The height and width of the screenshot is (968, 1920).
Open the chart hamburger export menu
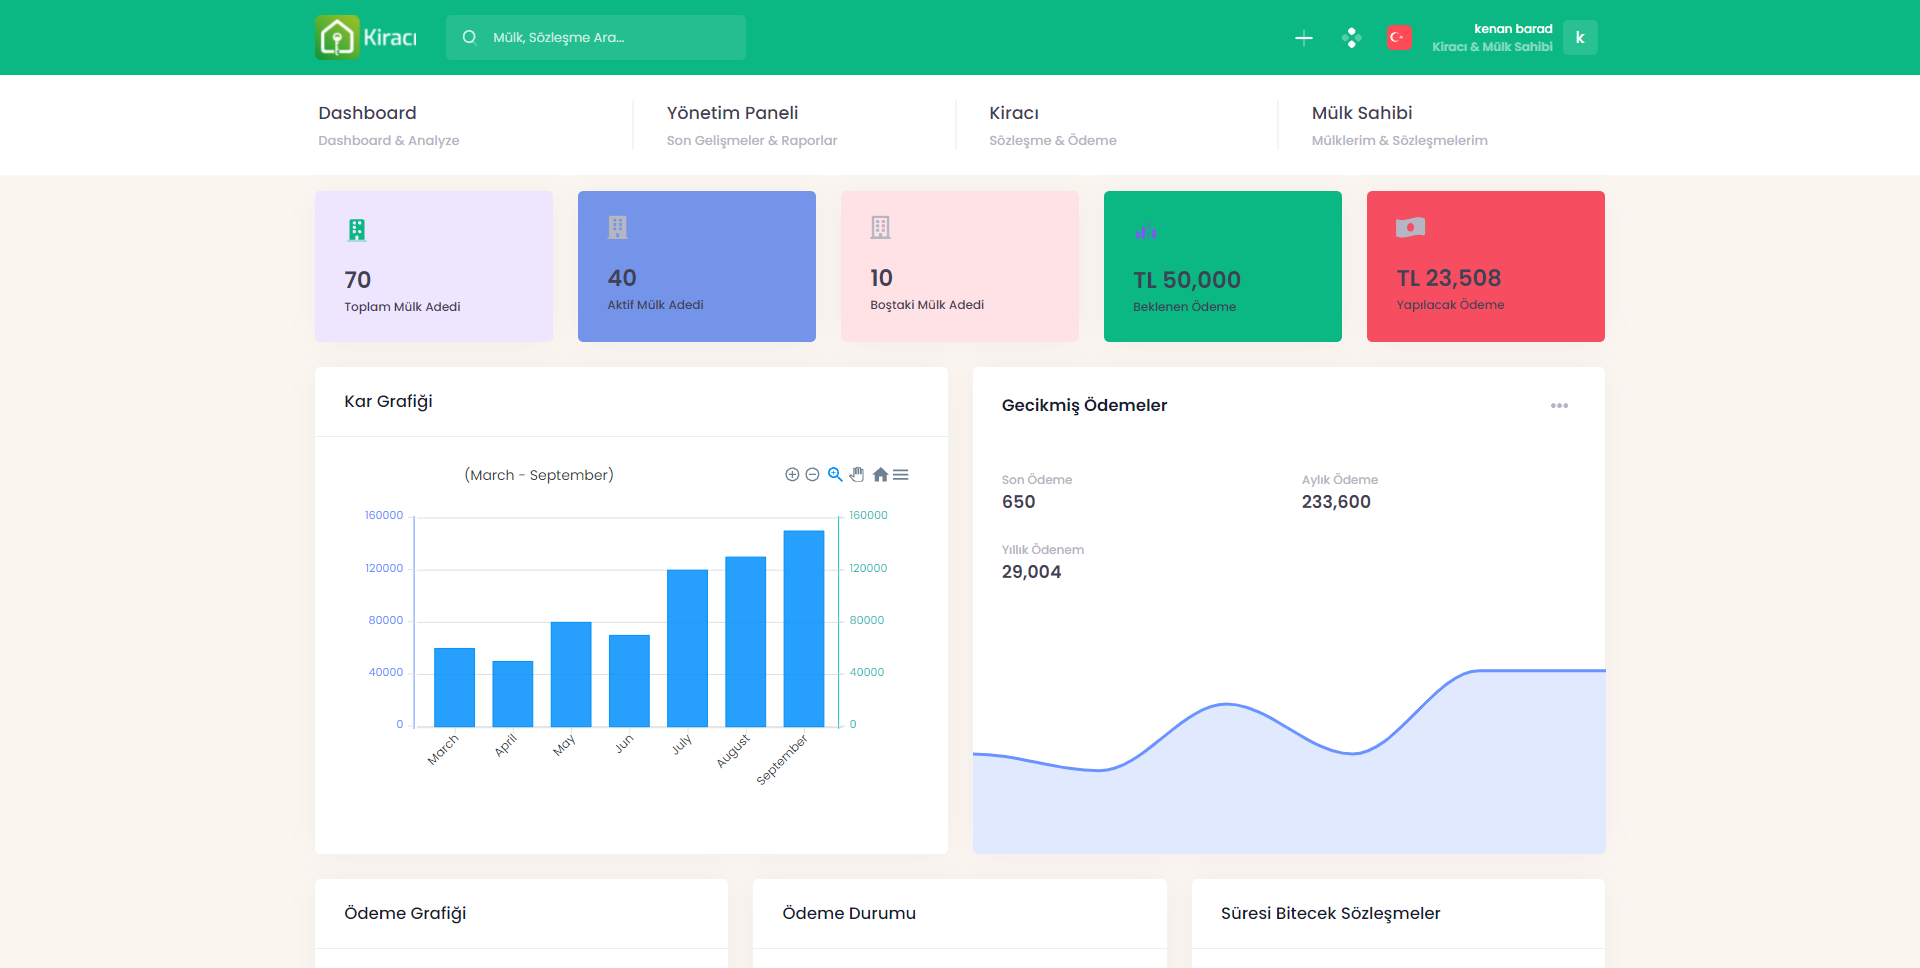pyautogui.click(x=901, y=475)
